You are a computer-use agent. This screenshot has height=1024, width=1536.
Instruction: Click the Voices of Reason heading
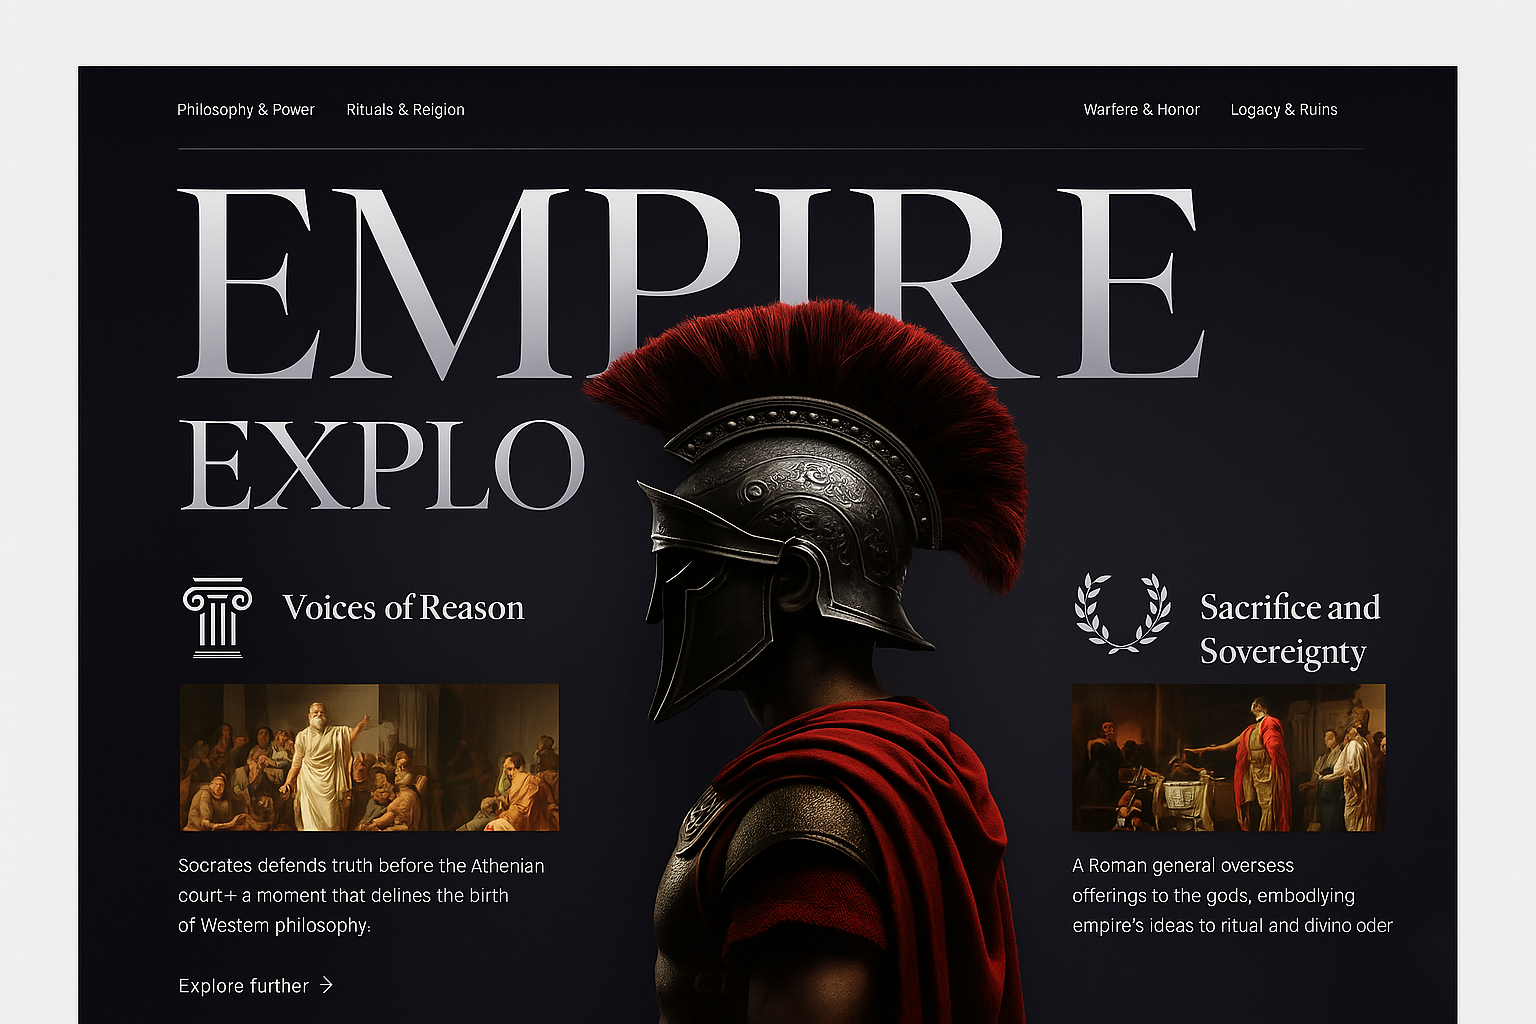point(404,607)
